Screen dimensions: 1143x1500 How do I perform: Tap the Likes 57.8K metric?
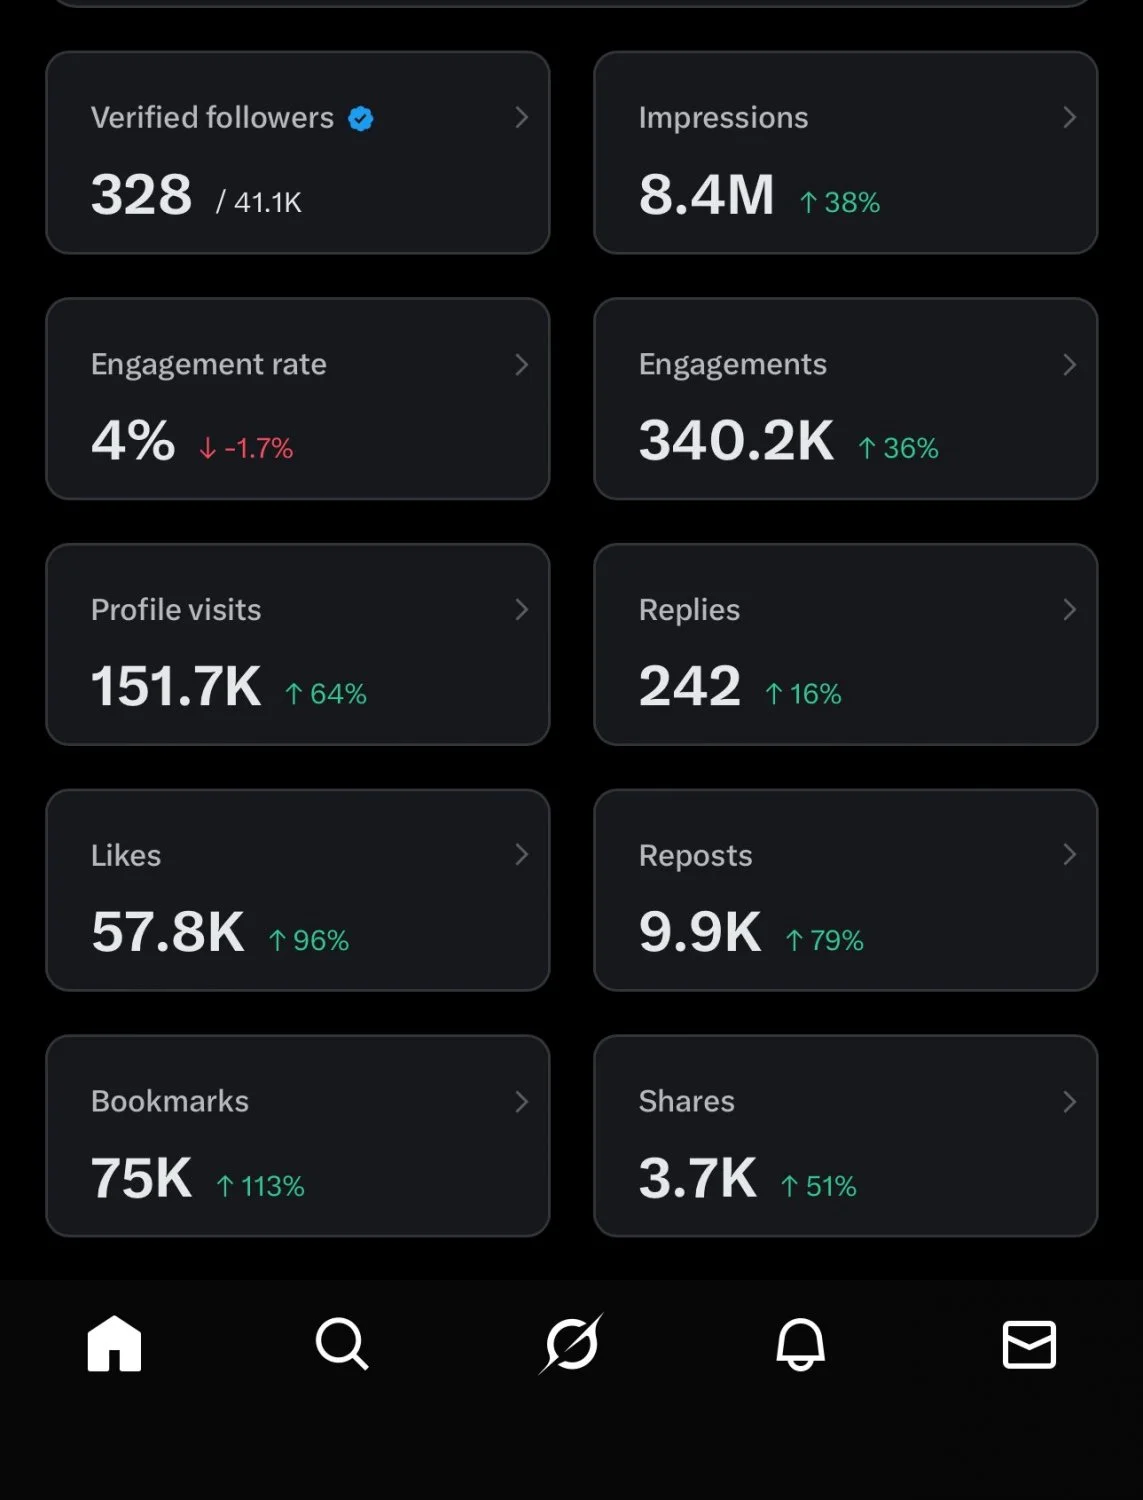pyautogui.click(x=168, y=932)
